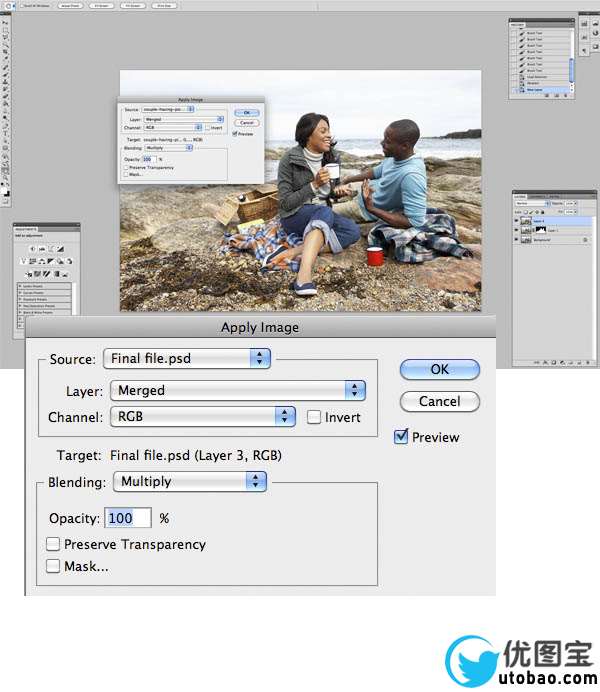Hide the top selected layer via eye icon

tap(516, 221)
